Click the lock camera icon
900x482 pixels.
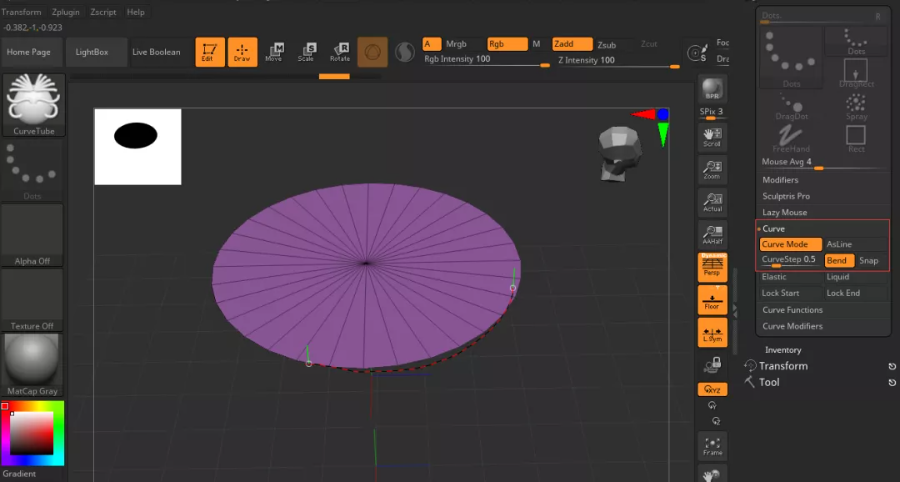[712, 364]
